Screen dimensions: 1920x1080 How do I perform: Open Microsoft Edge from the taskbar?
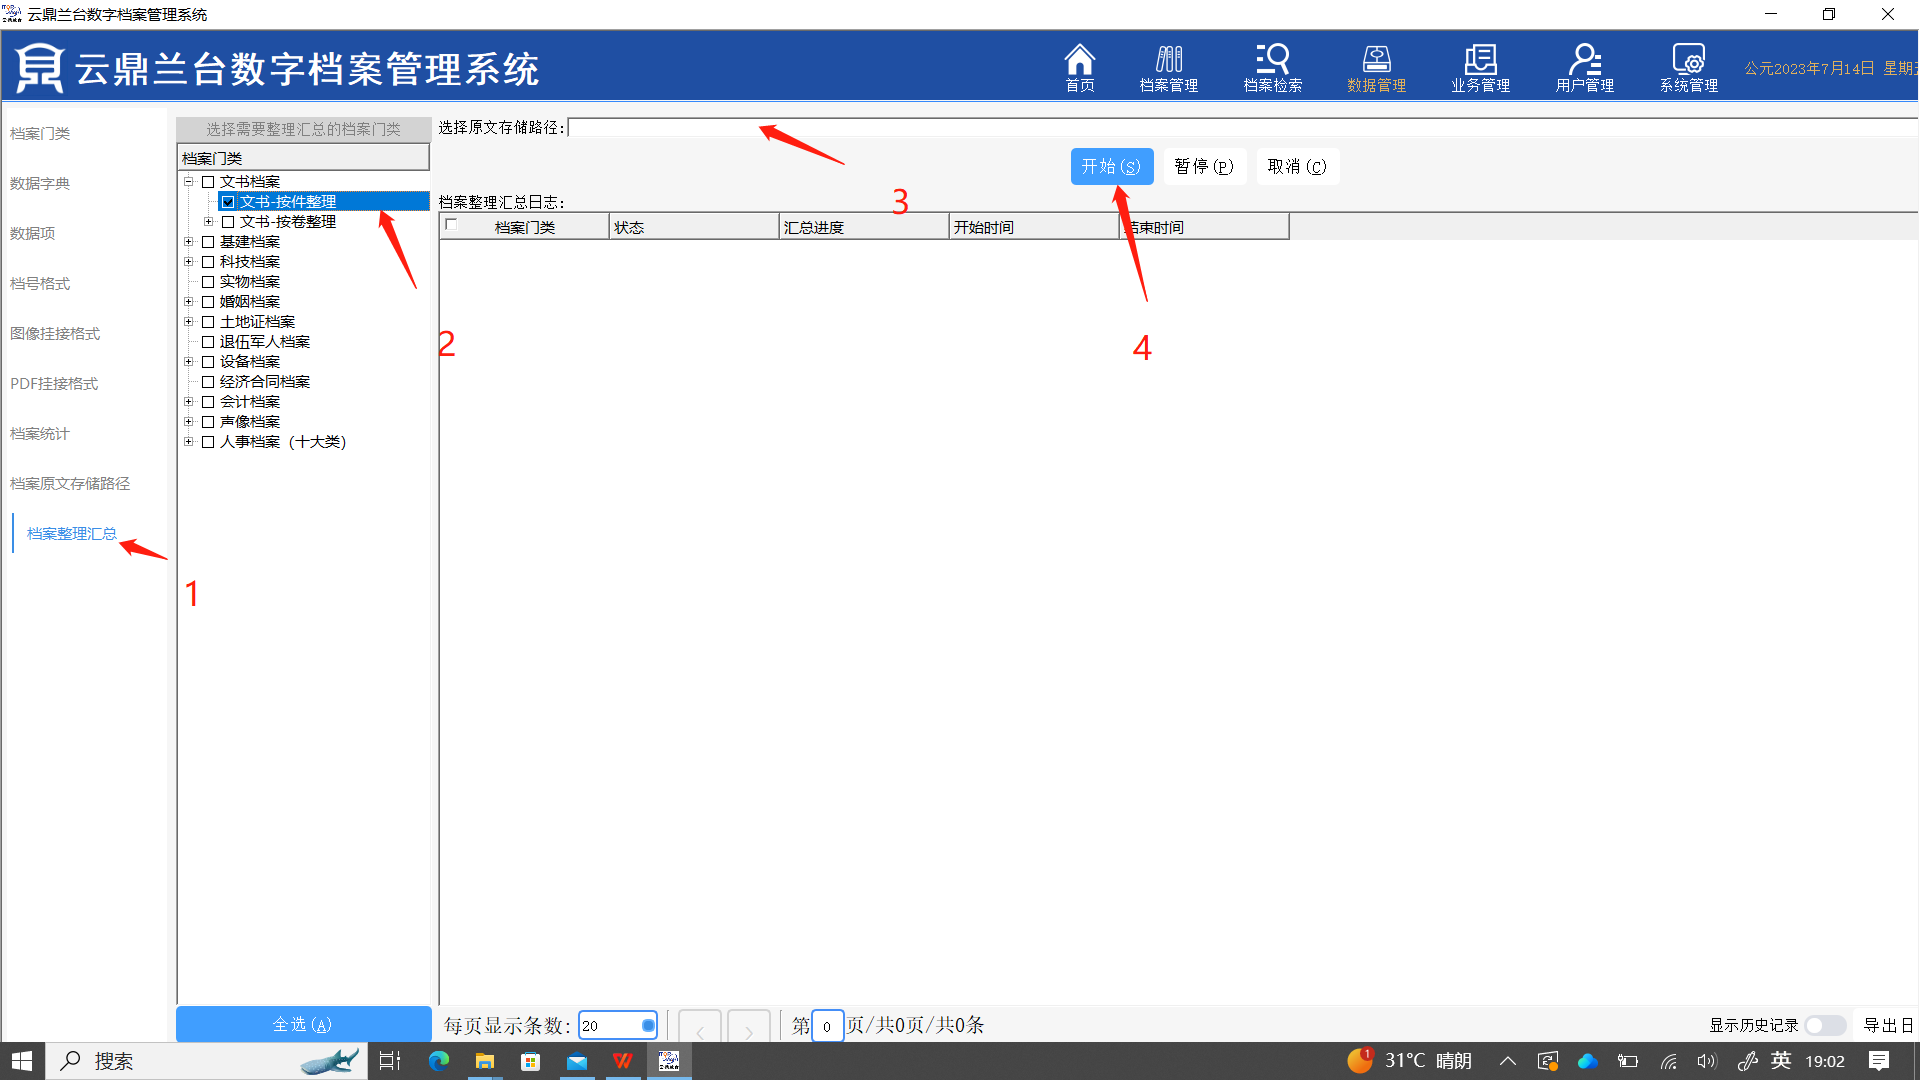[438, 1061]
